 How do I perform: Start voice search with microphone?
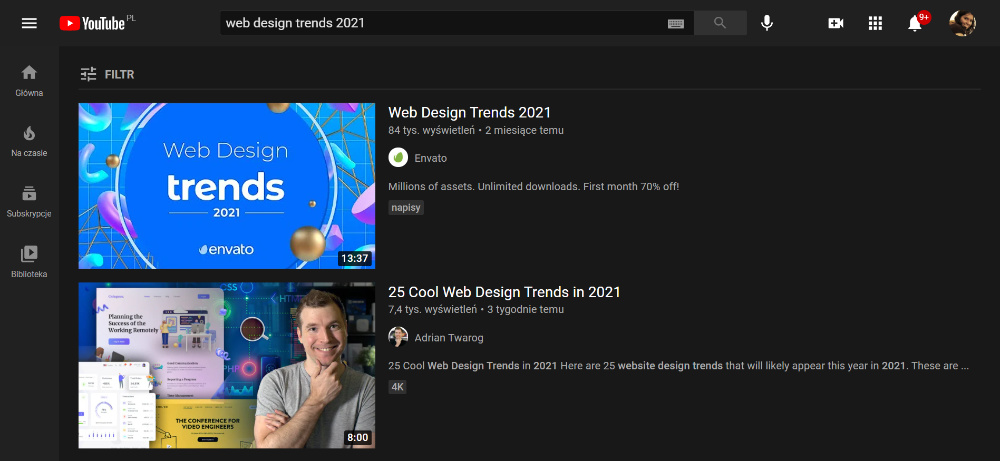coord(767,24)
